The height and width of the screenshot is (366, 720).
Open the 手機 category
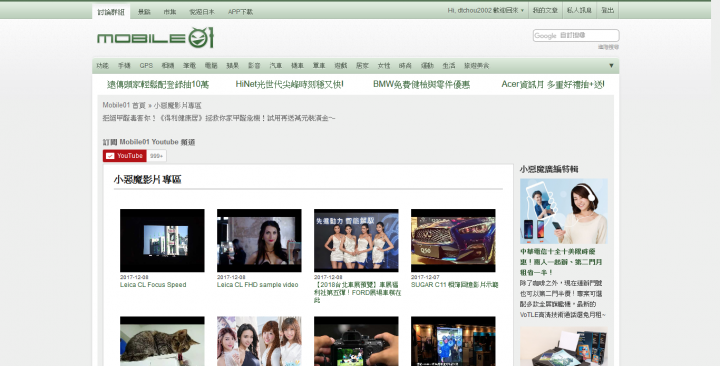[x=124, y=66]
